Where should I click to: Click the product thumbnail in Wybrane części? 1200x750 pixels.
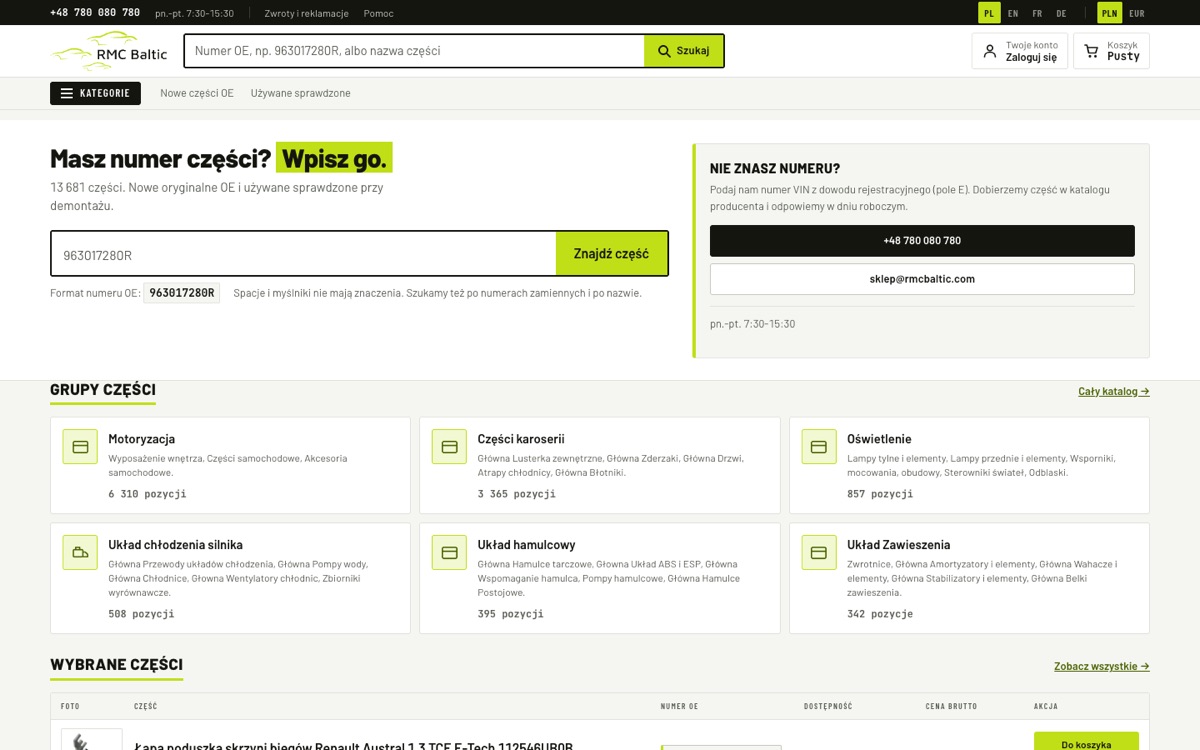(x=92, y=740)
